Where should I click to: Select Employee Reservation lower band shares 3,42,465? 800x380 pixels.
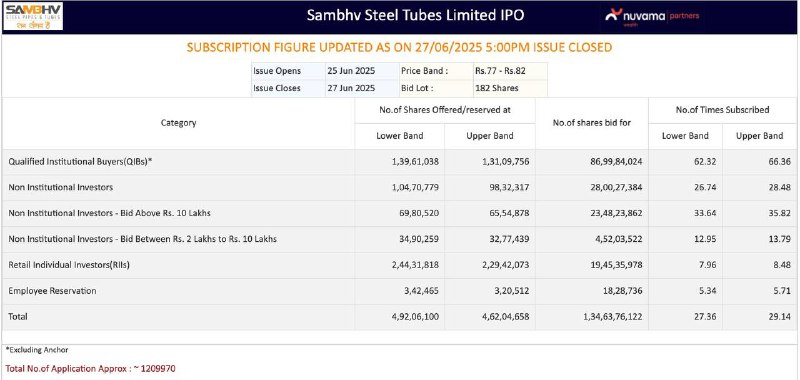tap(420, 291)
